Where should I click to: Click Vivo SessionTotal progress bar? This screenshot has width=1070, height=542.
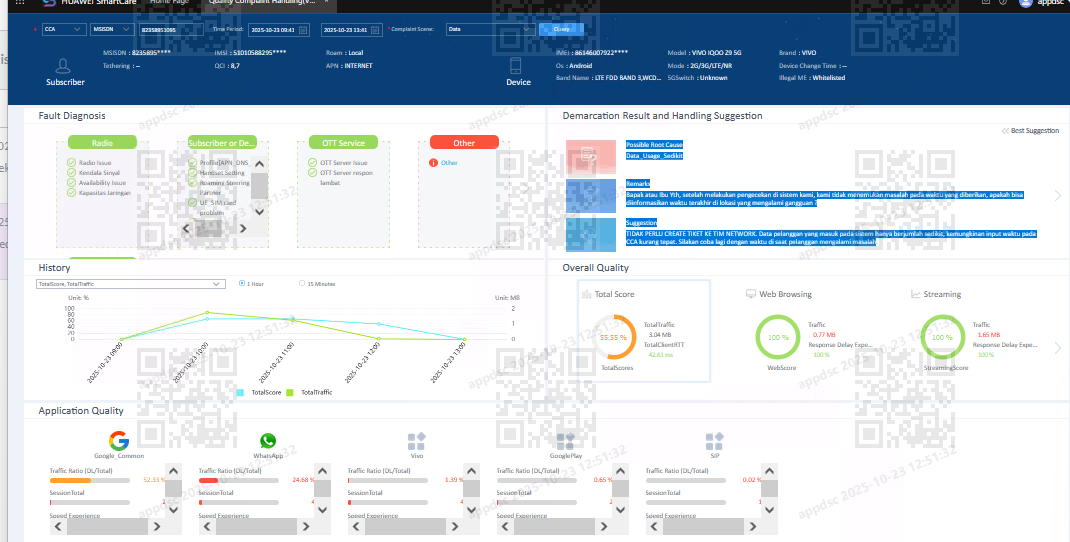[x=387, y=502]
